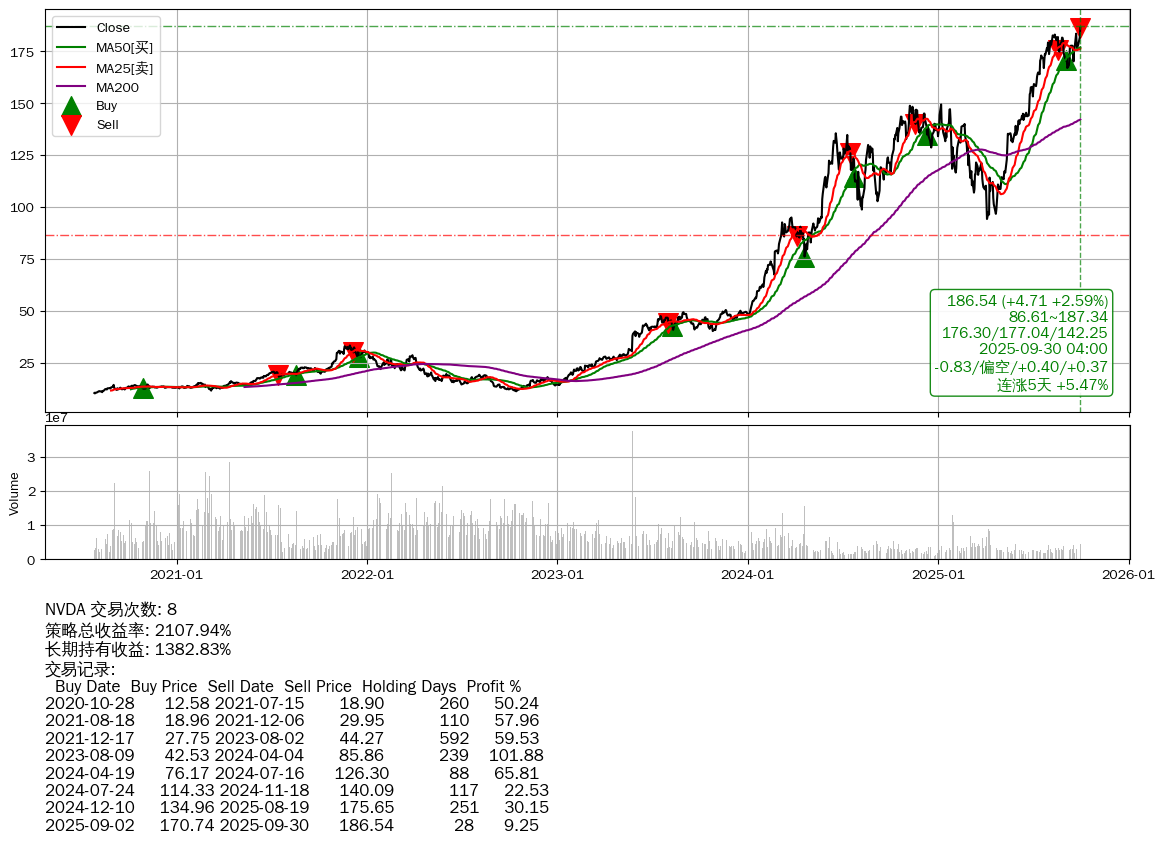1165x843 pixels.
Task: Click the Profit % column header
Action: point(493,687)
